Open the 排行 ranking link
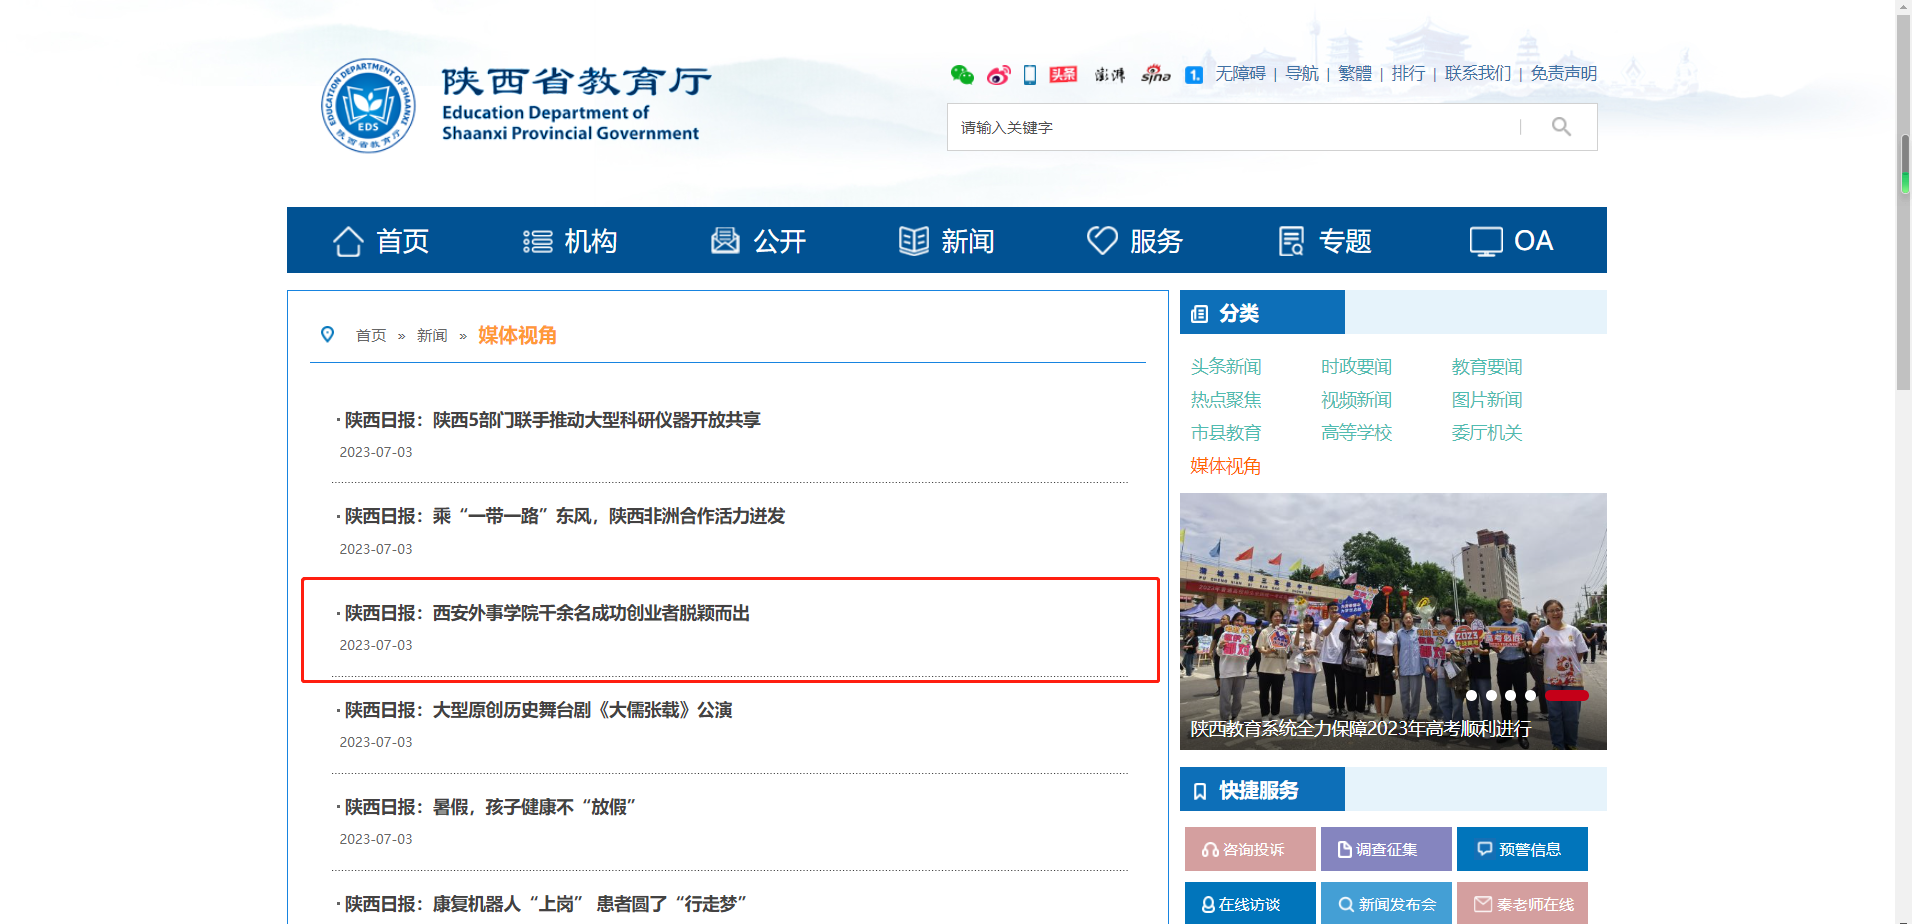The height and width of the screenshot is (924, 1912). (x=1408, y=74)
